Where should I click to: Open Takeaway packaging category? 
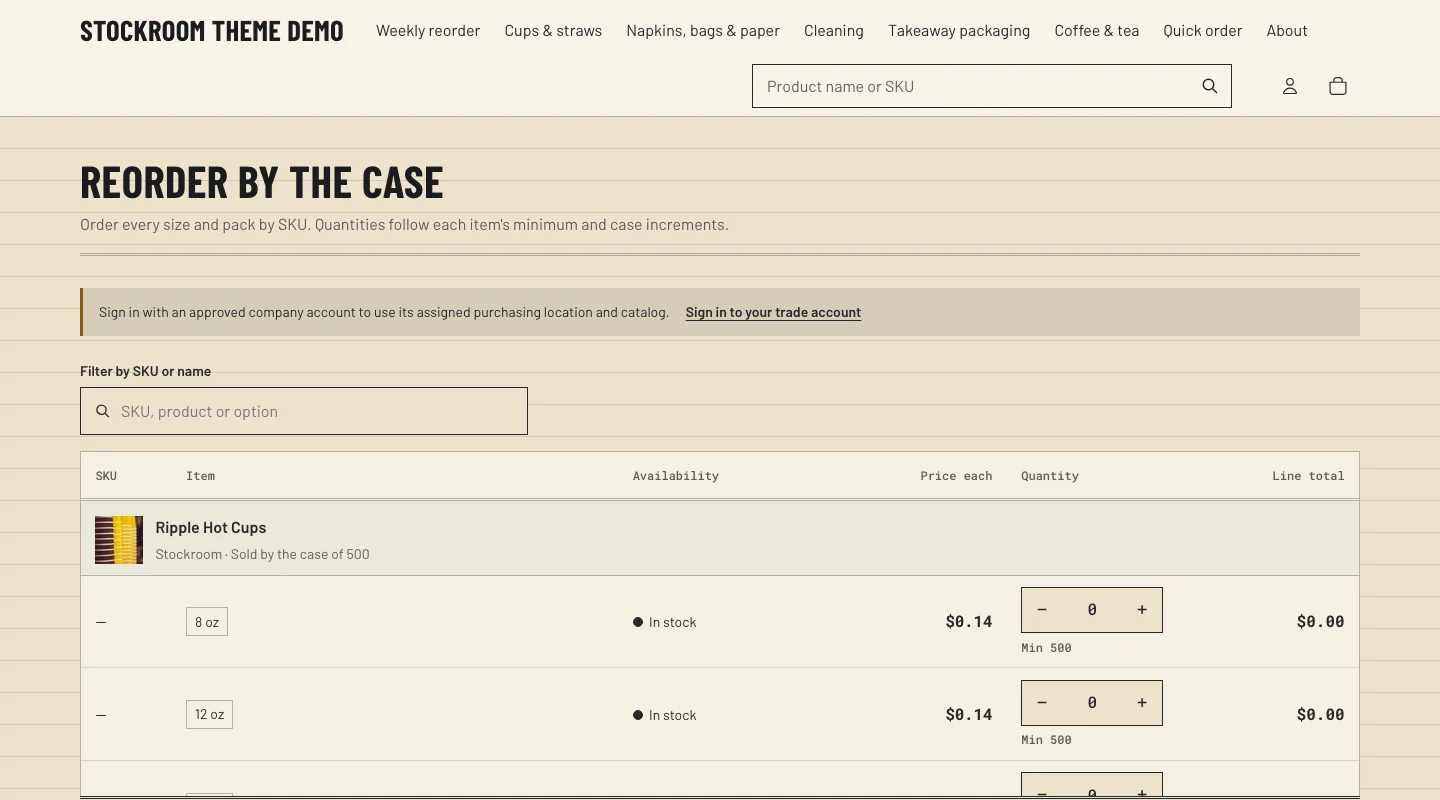(959, 31)
